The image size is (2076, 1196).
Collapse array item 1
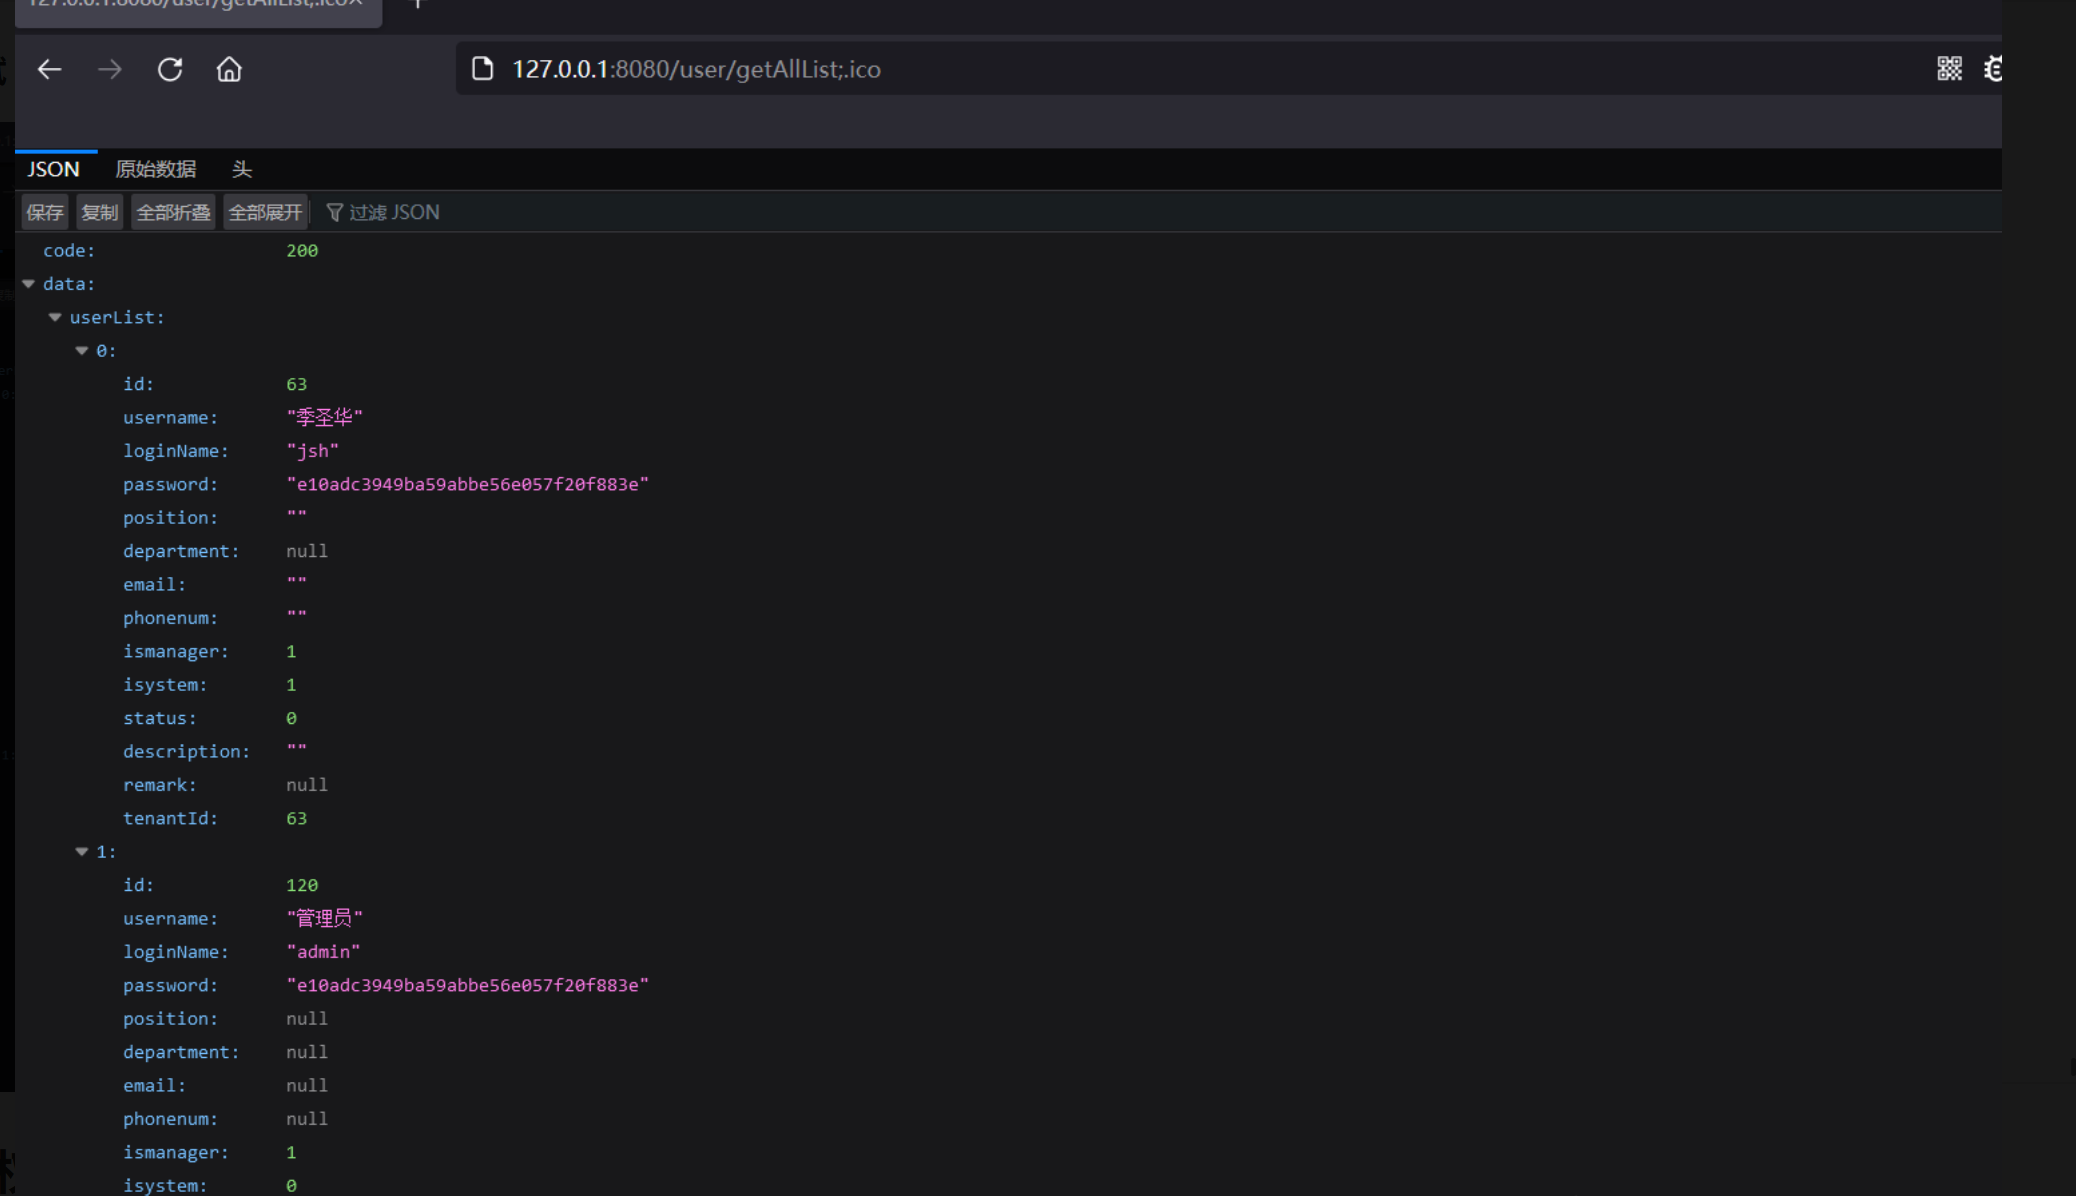coord(82,852)
